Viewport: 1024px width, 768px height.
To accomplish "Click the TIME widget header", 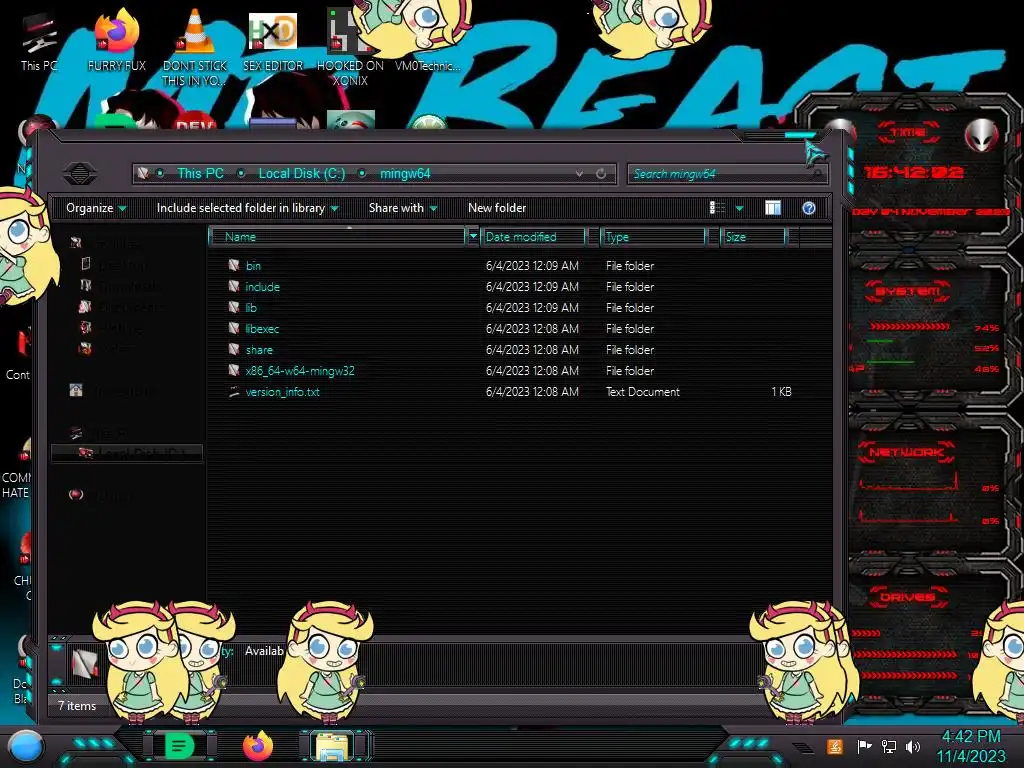I will (908, 132).
